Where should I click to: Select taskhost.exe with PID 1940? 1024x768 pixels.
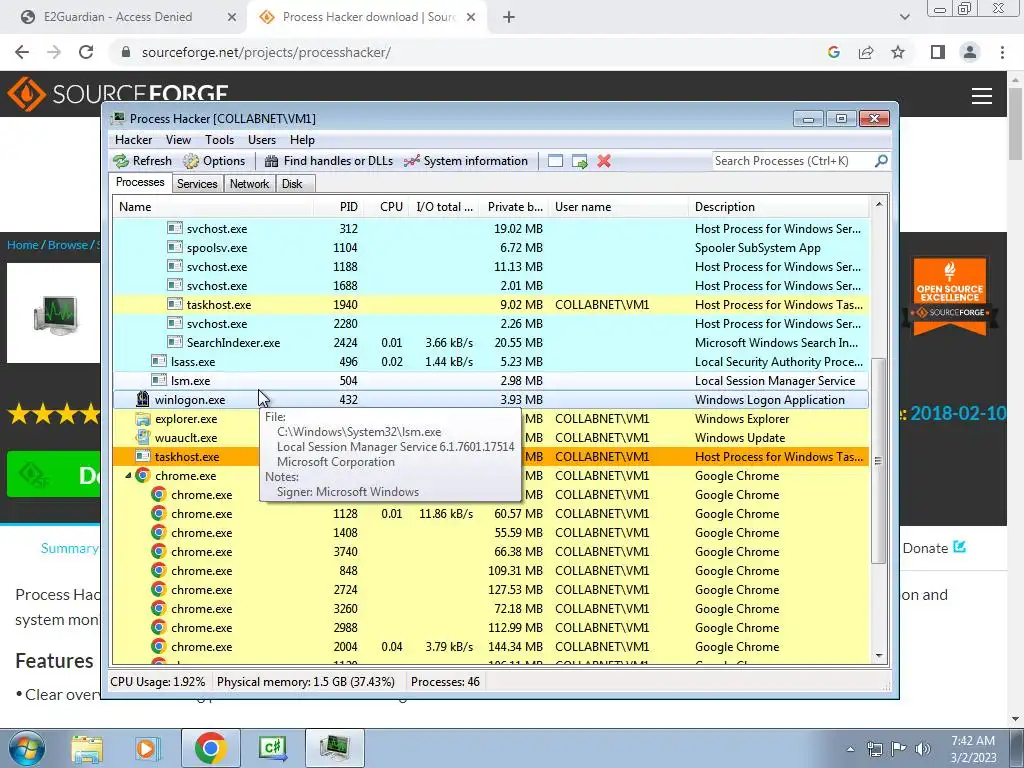click(491, 304)
